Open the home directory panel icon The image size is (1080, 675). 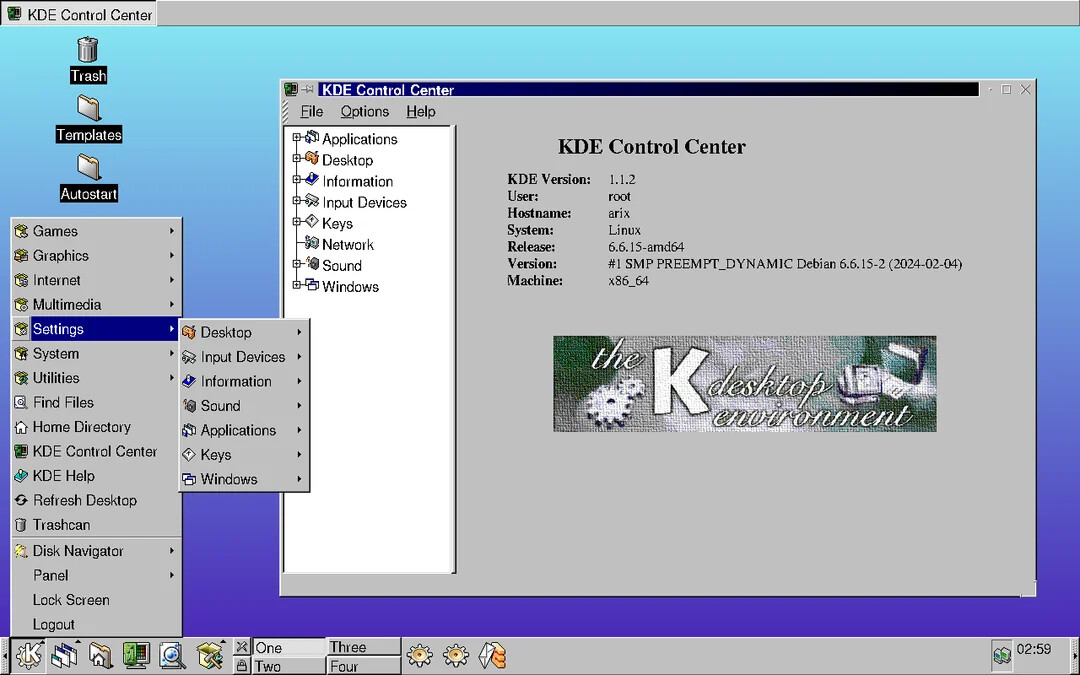pyautogui.click(x=100, y=655)
